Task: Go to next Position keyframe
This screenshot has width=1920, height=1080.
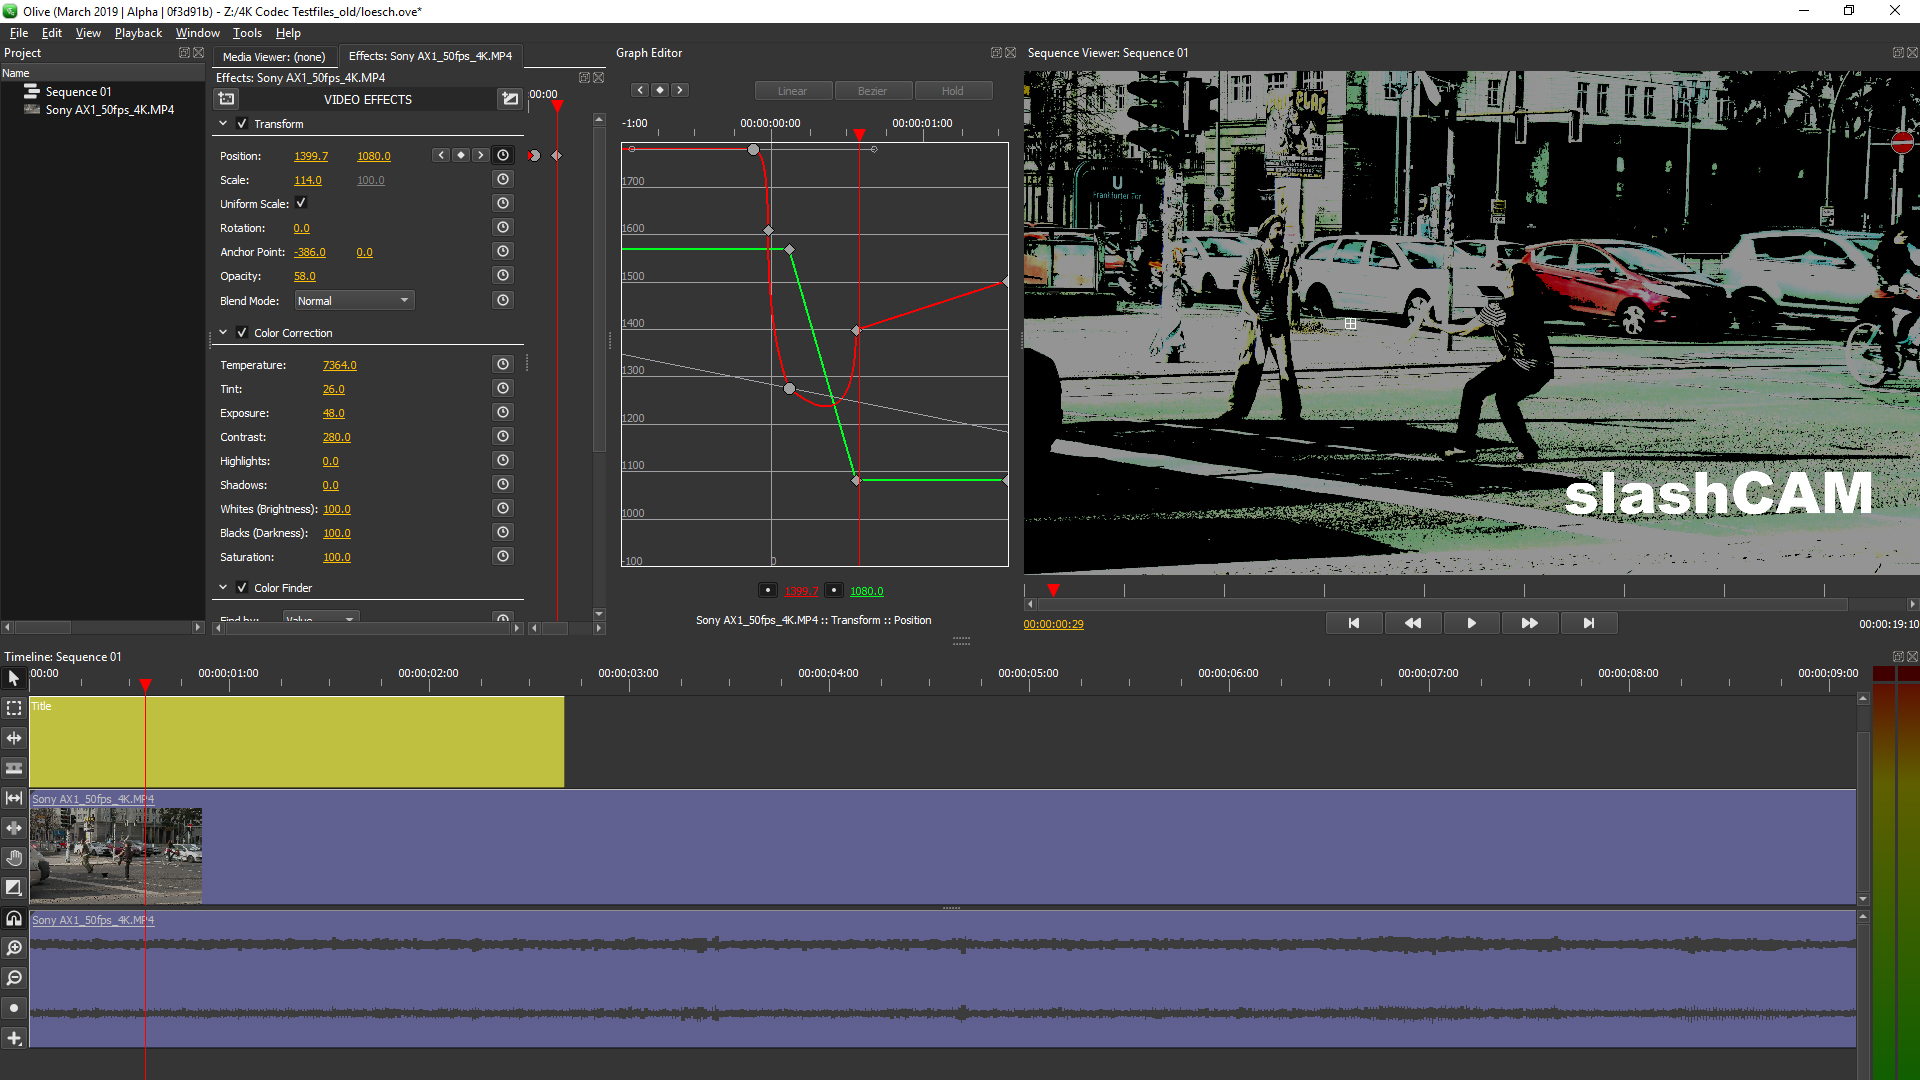Action: [481, 155]
